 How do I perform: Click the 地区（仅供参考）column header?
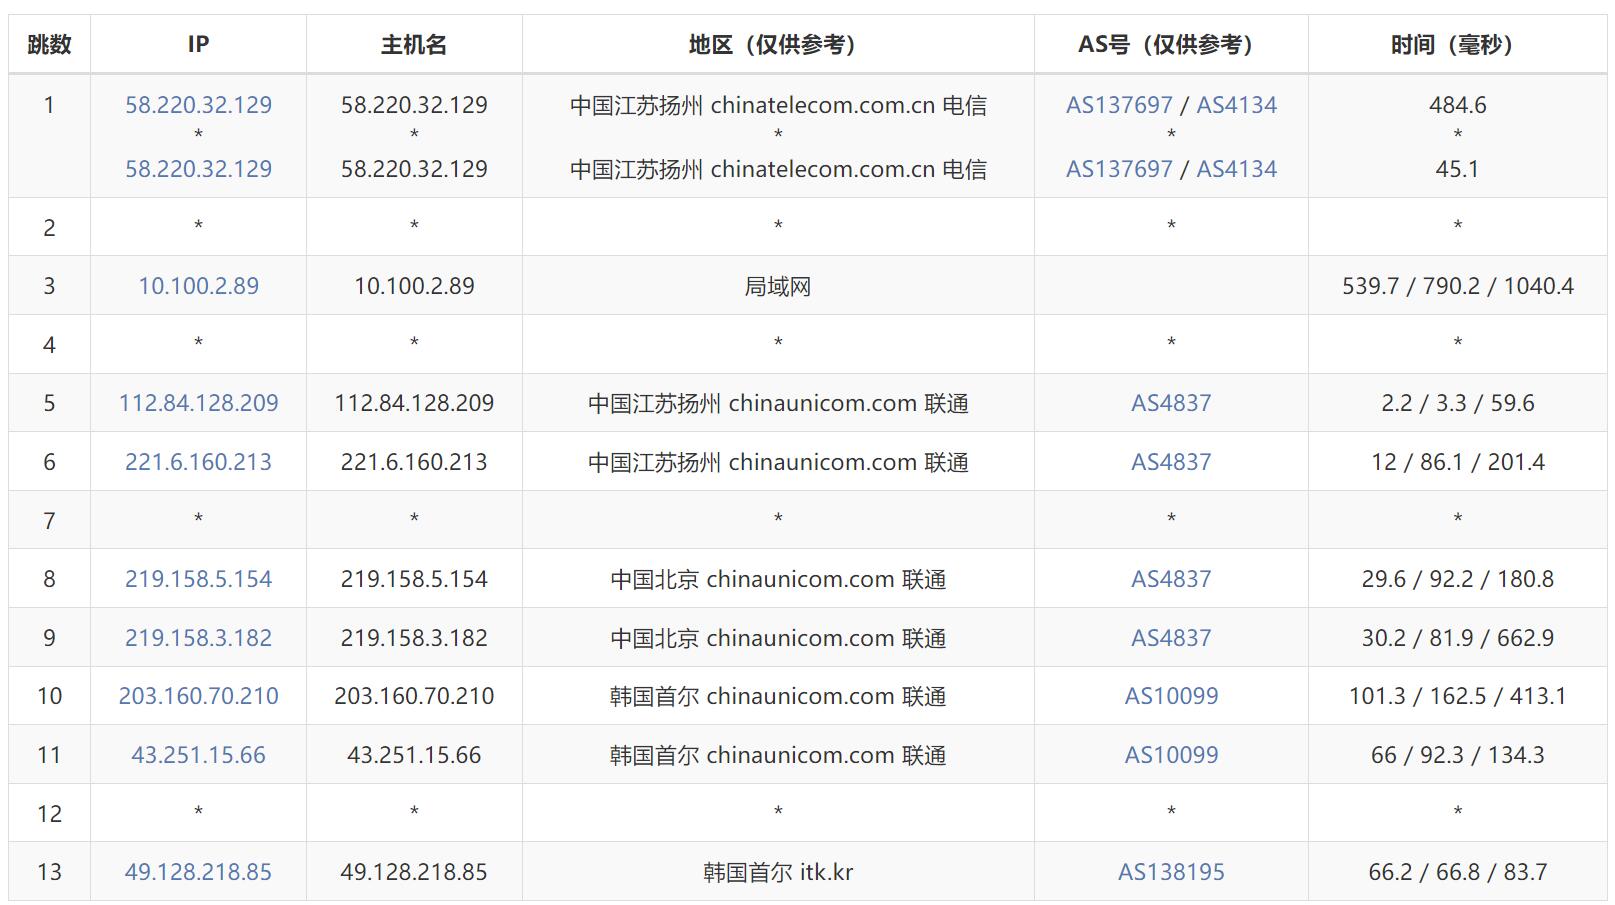tap(778, 44)
